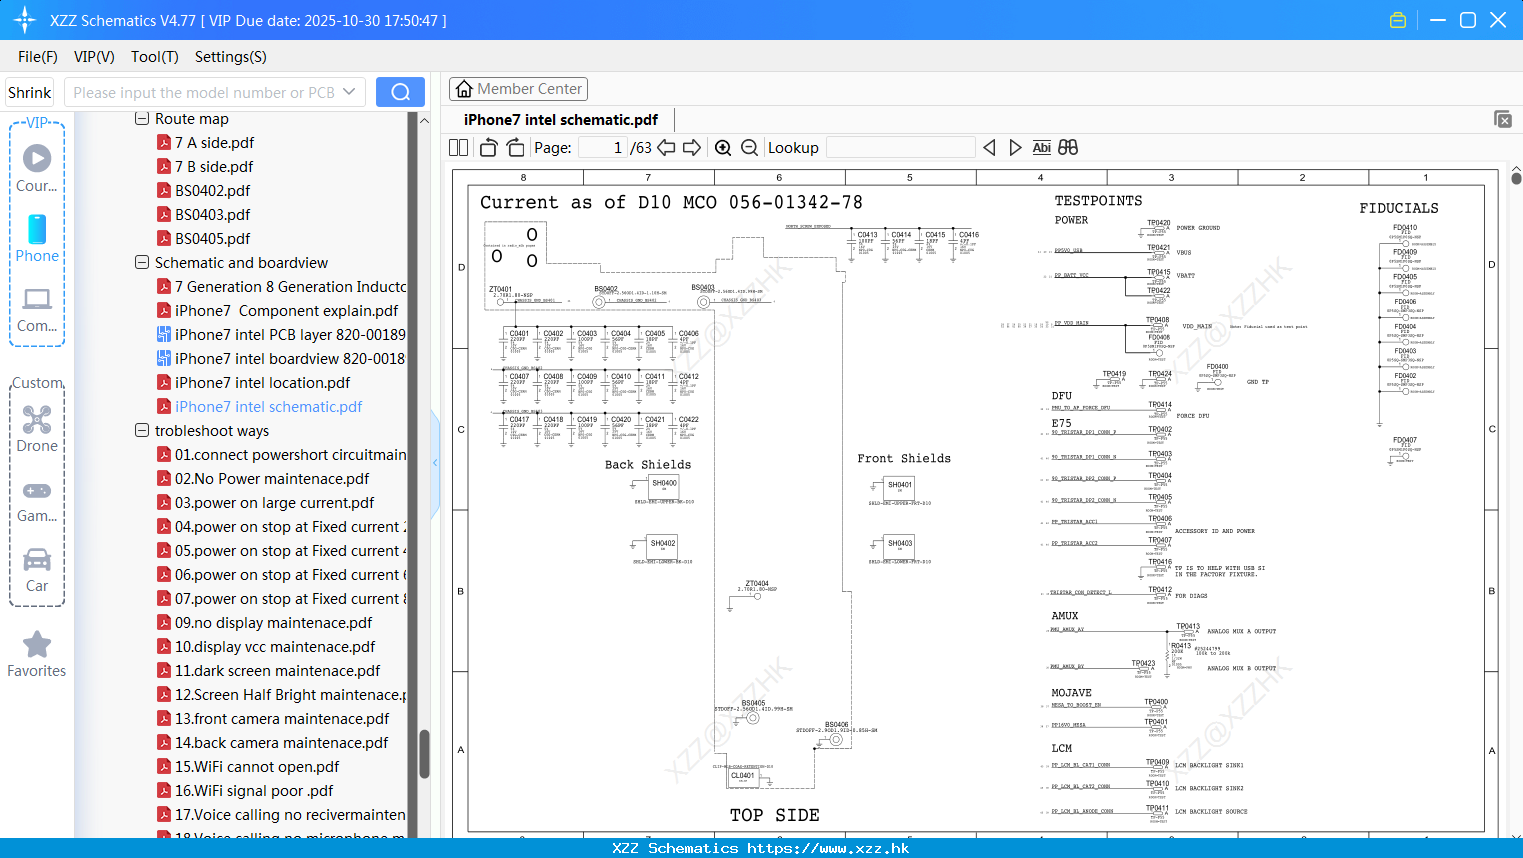Open the Car category

37,570
